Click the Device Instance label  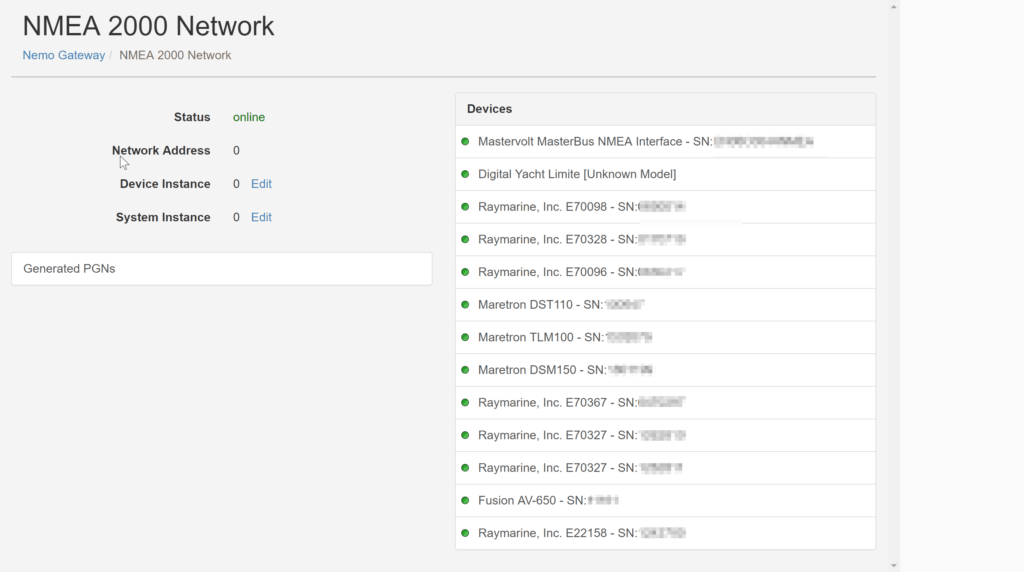click(165, 184)
